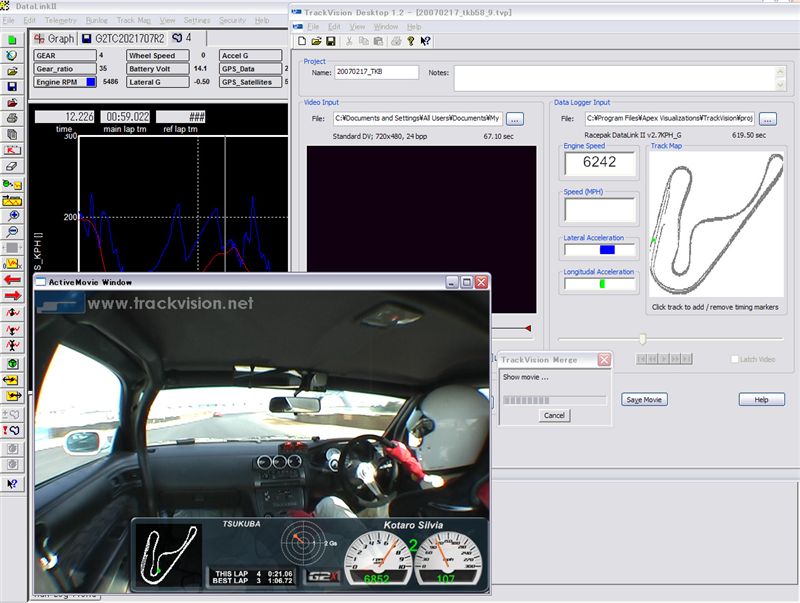Click the Help button in TrackVision
Viewport: 800px width, 603px height.
pos(761,399)
